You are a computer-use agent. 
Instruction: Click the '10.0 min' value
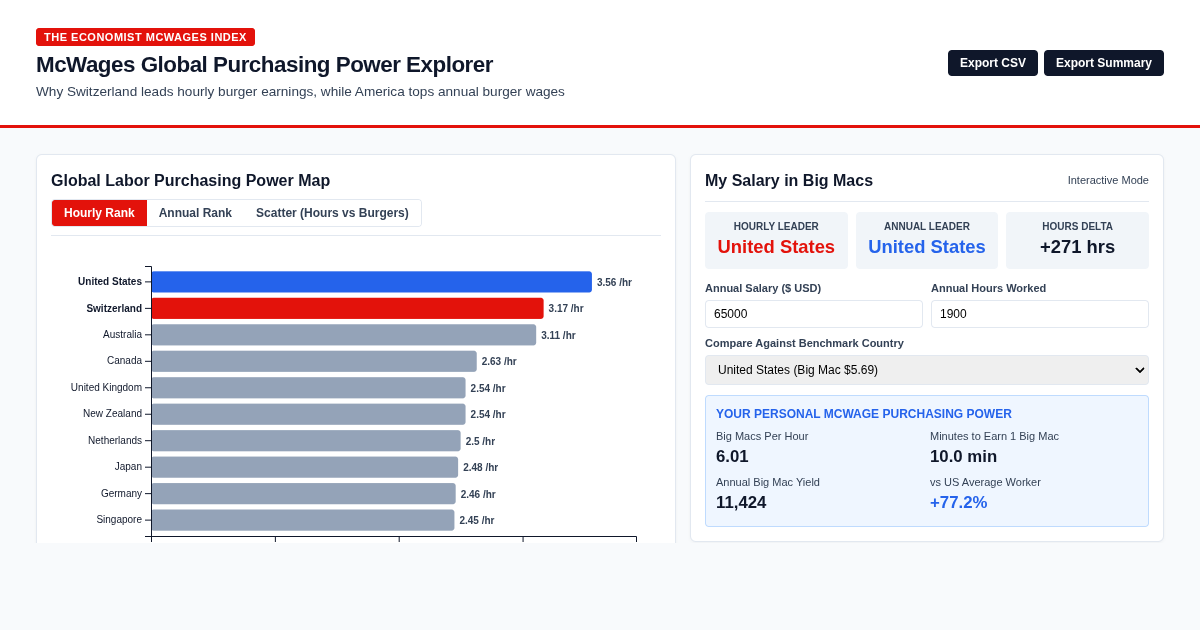pyautogui.click(x=963, y=457)
